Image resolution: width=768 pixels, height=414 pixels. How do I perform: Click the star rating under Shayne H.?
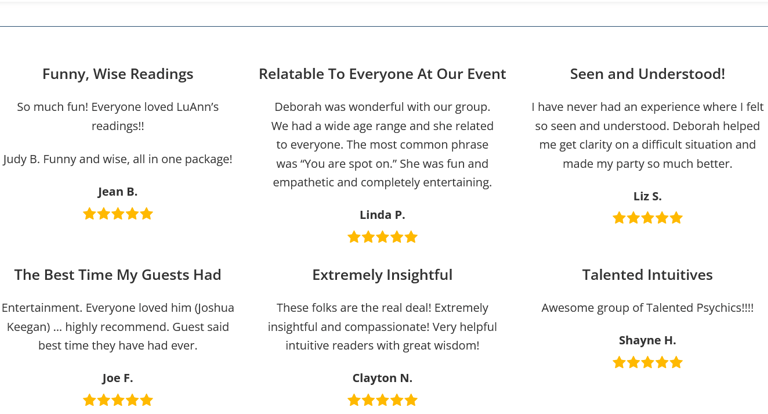click(x=647, y=362)
